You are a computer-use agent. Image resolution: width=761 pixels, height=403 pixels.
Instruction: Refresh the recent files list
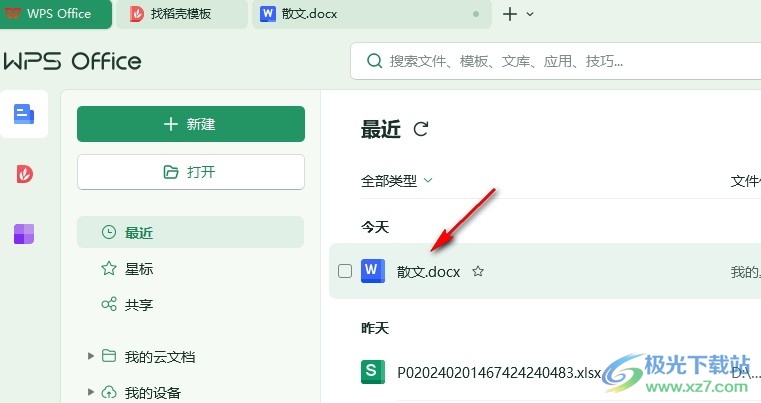421,129
